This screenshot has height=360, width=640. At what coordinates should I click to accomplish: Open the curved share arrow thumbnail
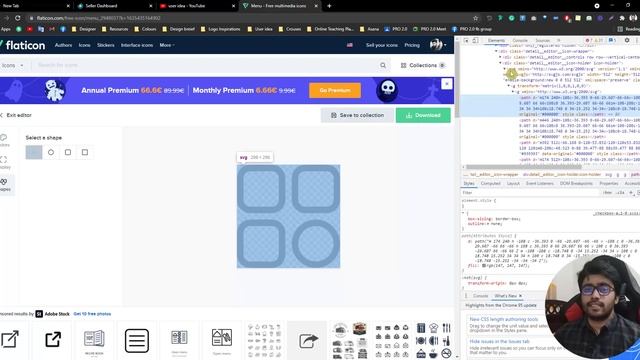pos(308,340)
